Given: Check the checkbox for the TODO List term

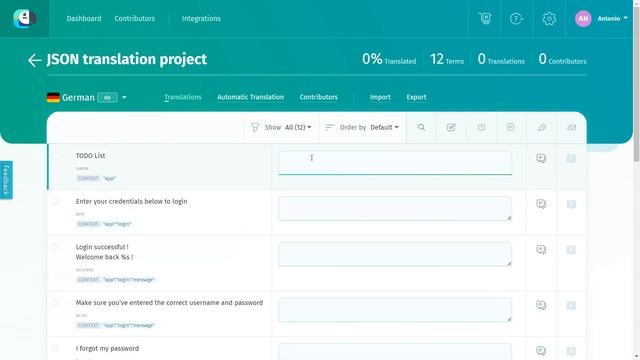Looking at the screenshot, I should pyautogui.click(x=55, y=156).
